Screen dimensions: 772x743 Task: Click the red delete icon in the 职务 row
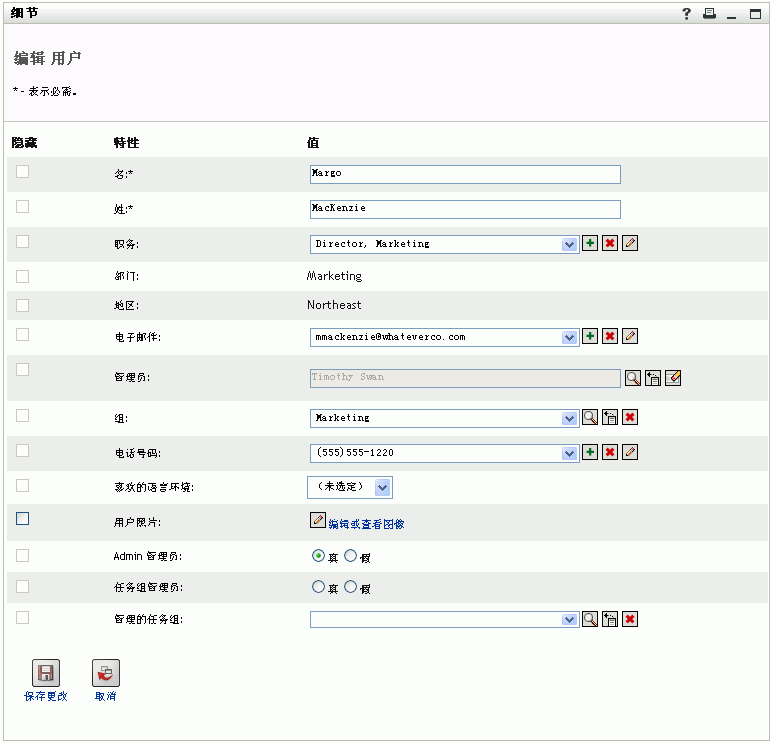[610, 243]
